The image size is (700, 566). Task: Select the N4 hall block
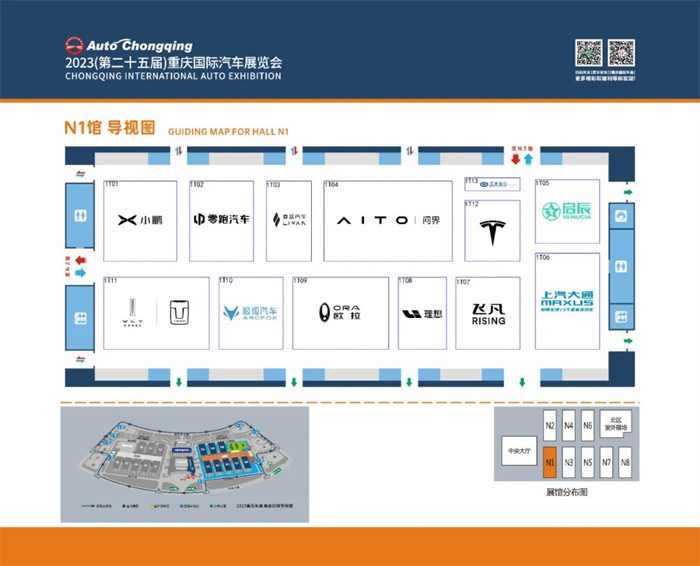(x=568, y=426)
